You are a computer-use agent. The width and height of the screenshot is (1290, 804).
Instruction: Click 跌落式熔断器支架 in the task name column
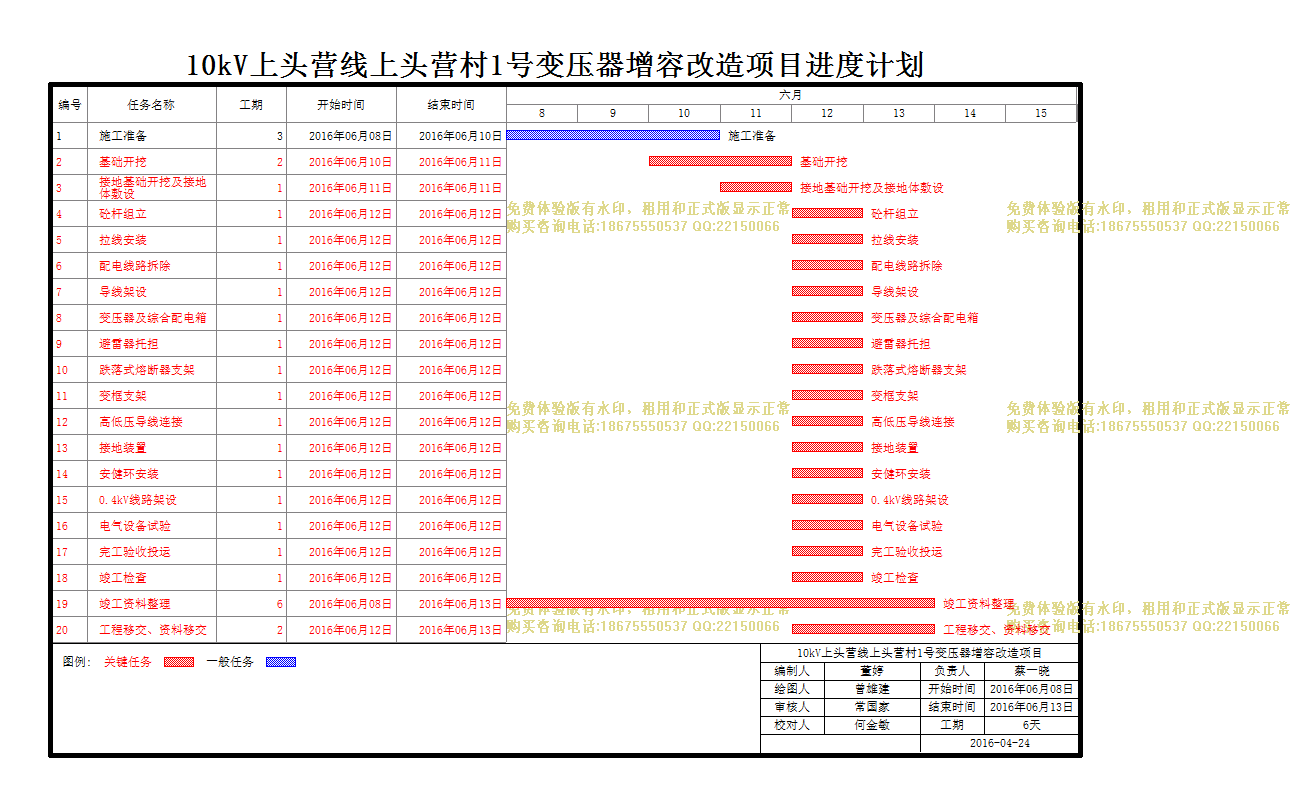coord(147,370)
